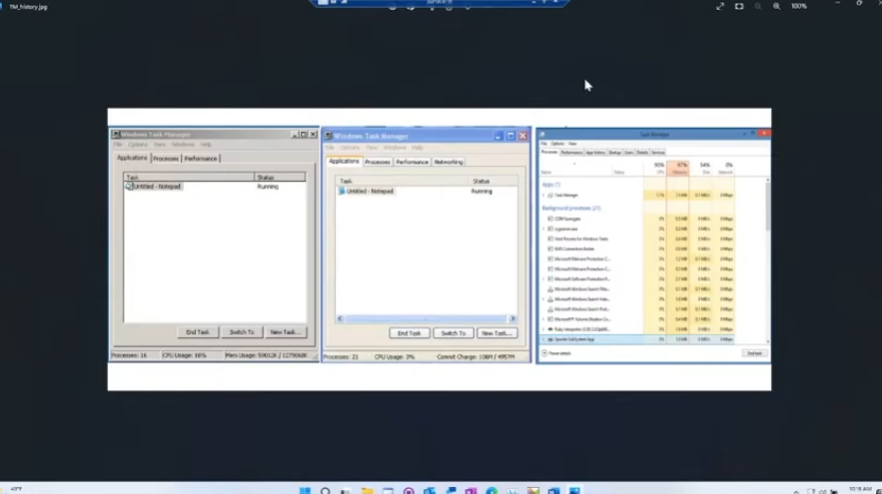The height and width of the screenshot is (494, 882).
Task: Expand the Task Manager app row
Action: [543, 195]
